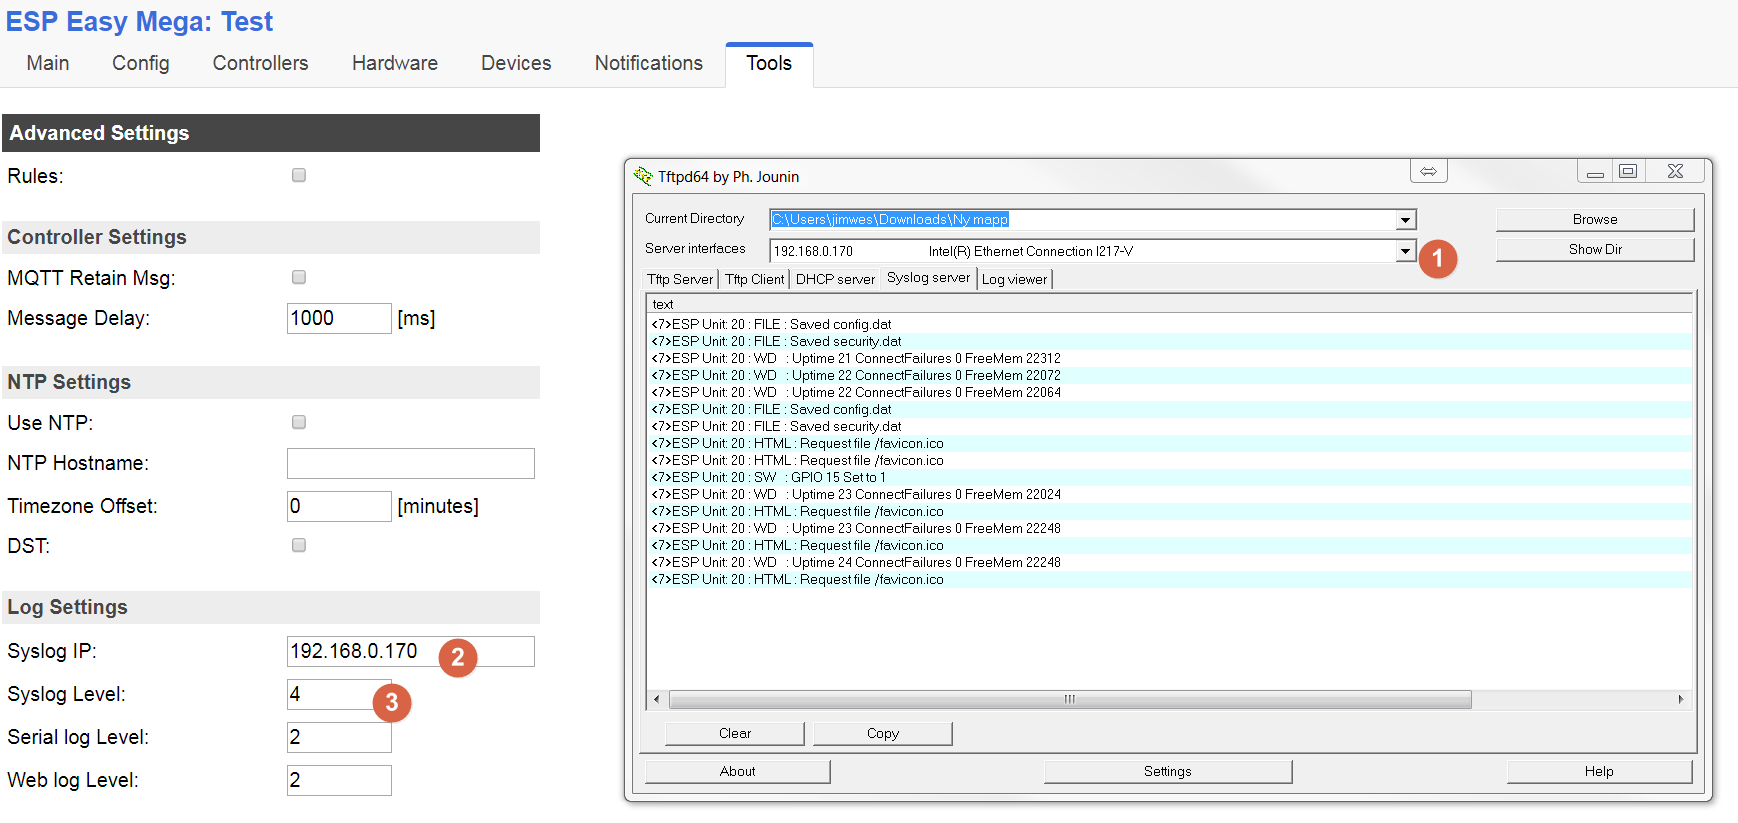Click the Help button
This screenshot has width=1738, height=823.
(x=1599, y=771)
